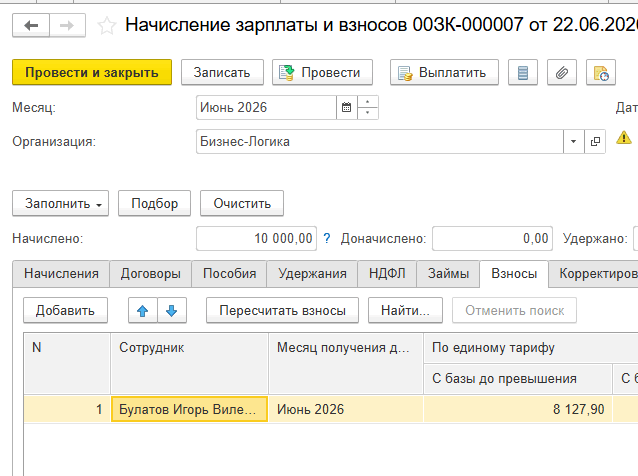Click the Июнь 2026 cell in the table row
This screenshot has height=476, width=638.
point(346,409)
